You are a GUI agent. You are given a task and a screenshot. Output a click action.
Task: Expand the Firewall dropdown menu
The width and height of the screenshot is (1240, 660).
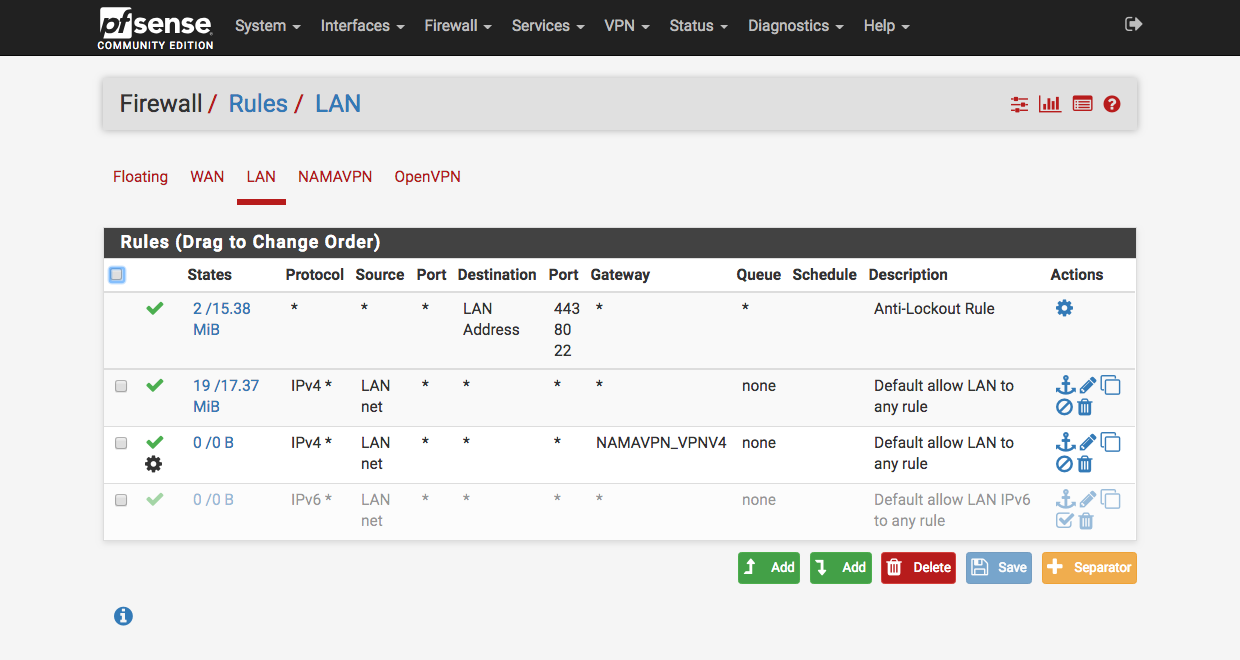point(457,26)
